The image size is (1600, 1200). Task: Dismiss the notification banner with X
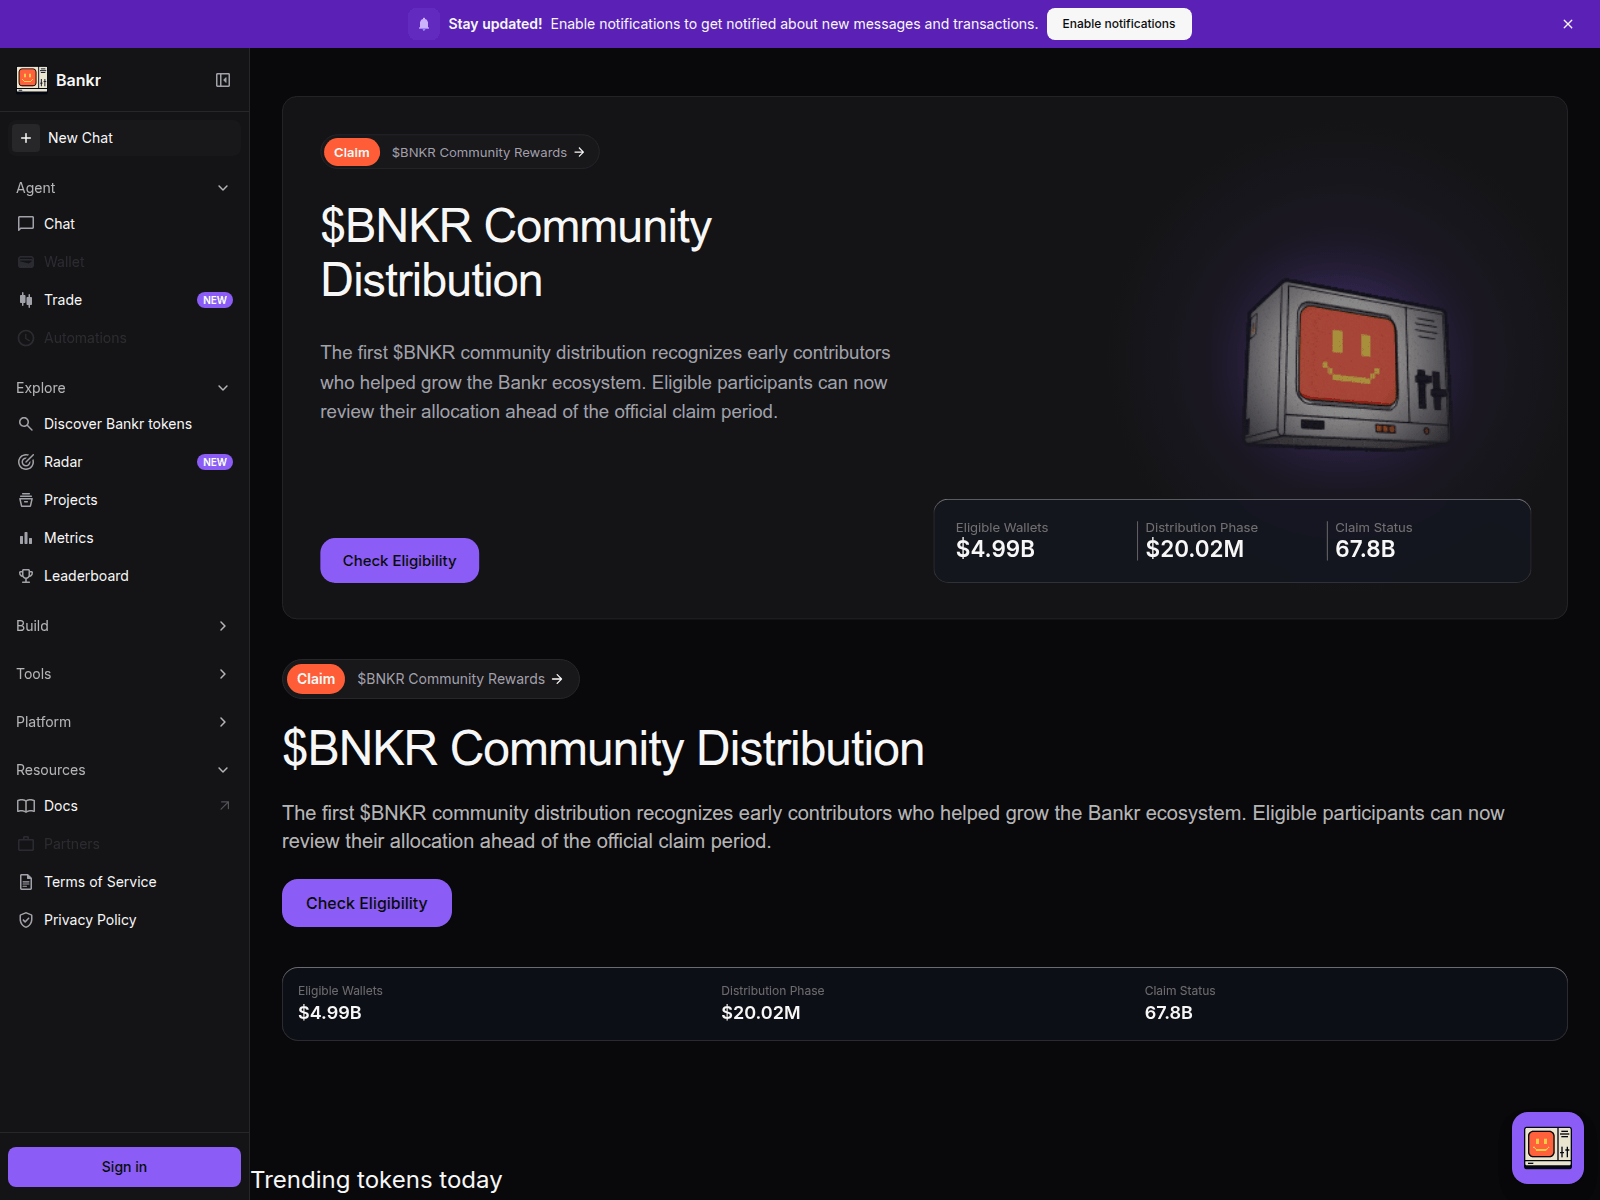pyautogui.click(x=1568, y=24)
